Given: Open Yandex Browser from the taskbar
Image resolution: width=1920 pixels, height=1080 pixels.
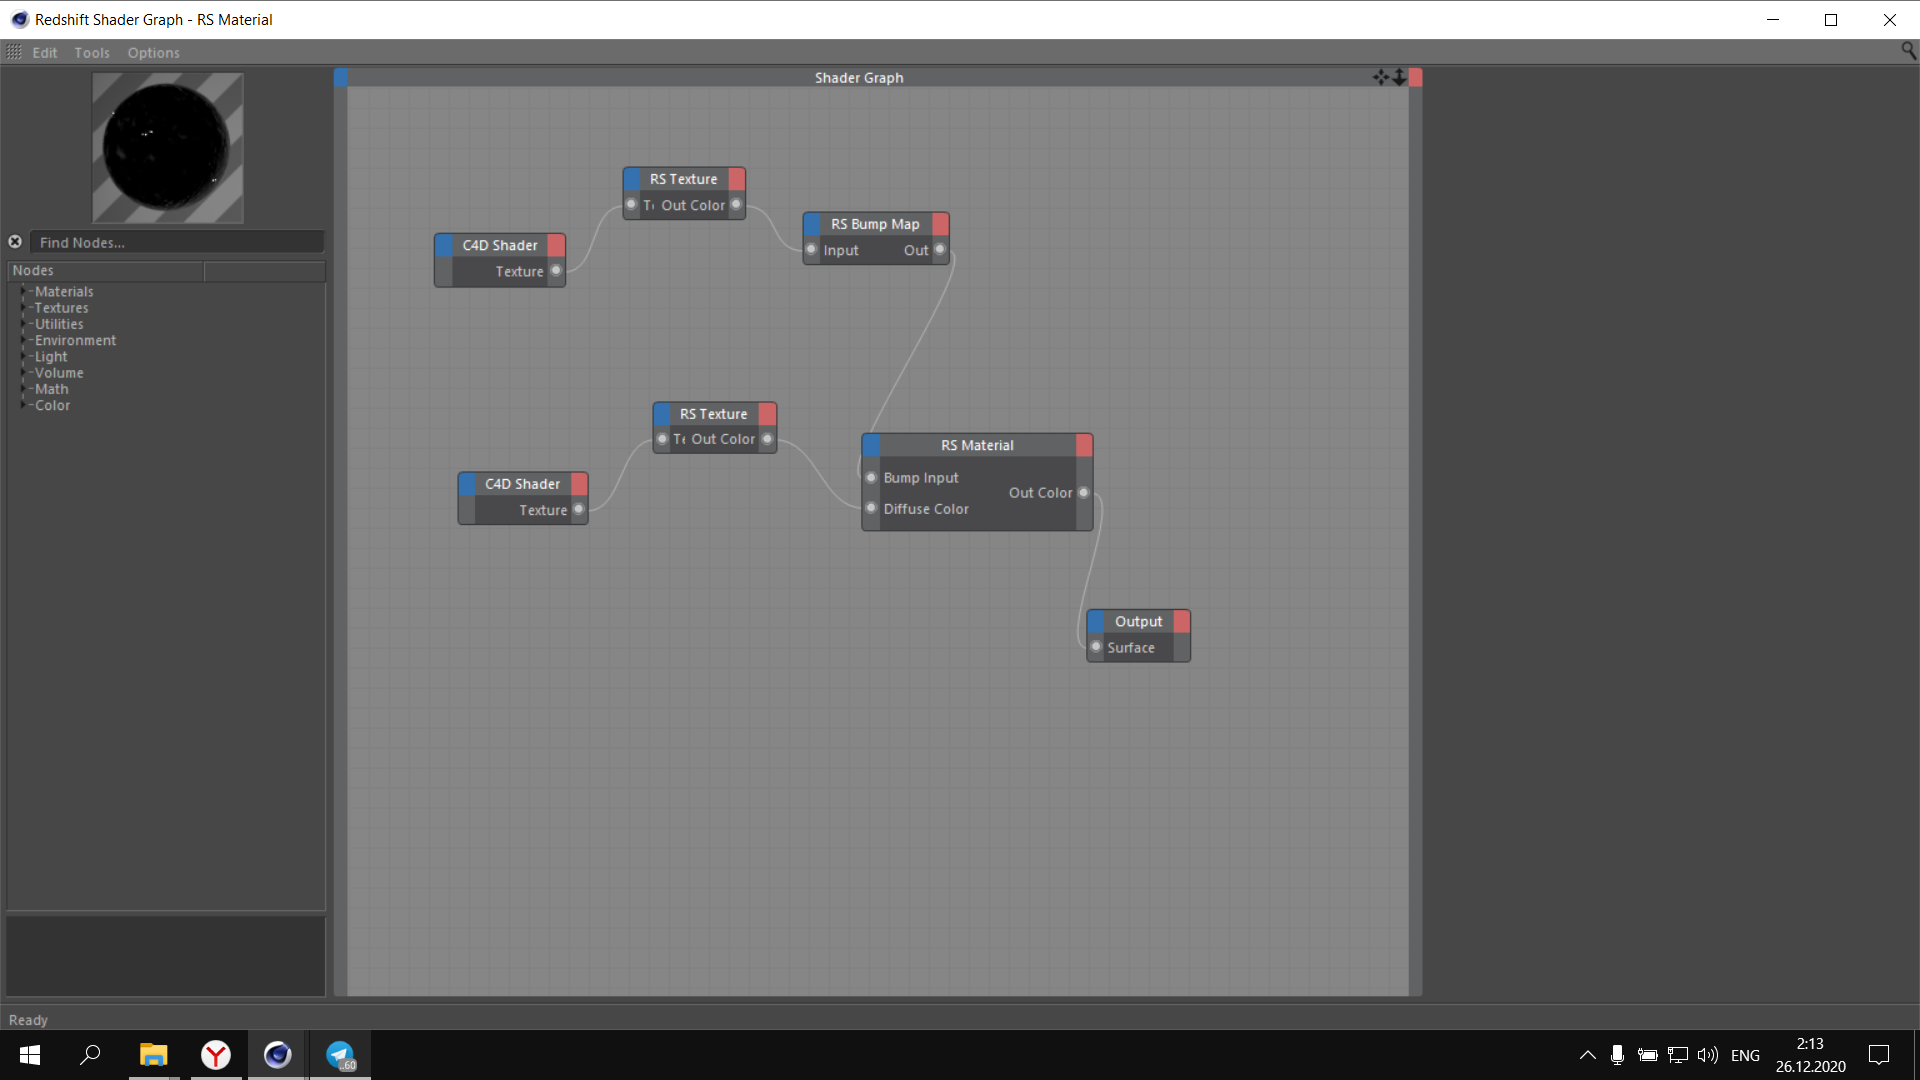Looking at the screenshot, I should [x=216, y=1055].
